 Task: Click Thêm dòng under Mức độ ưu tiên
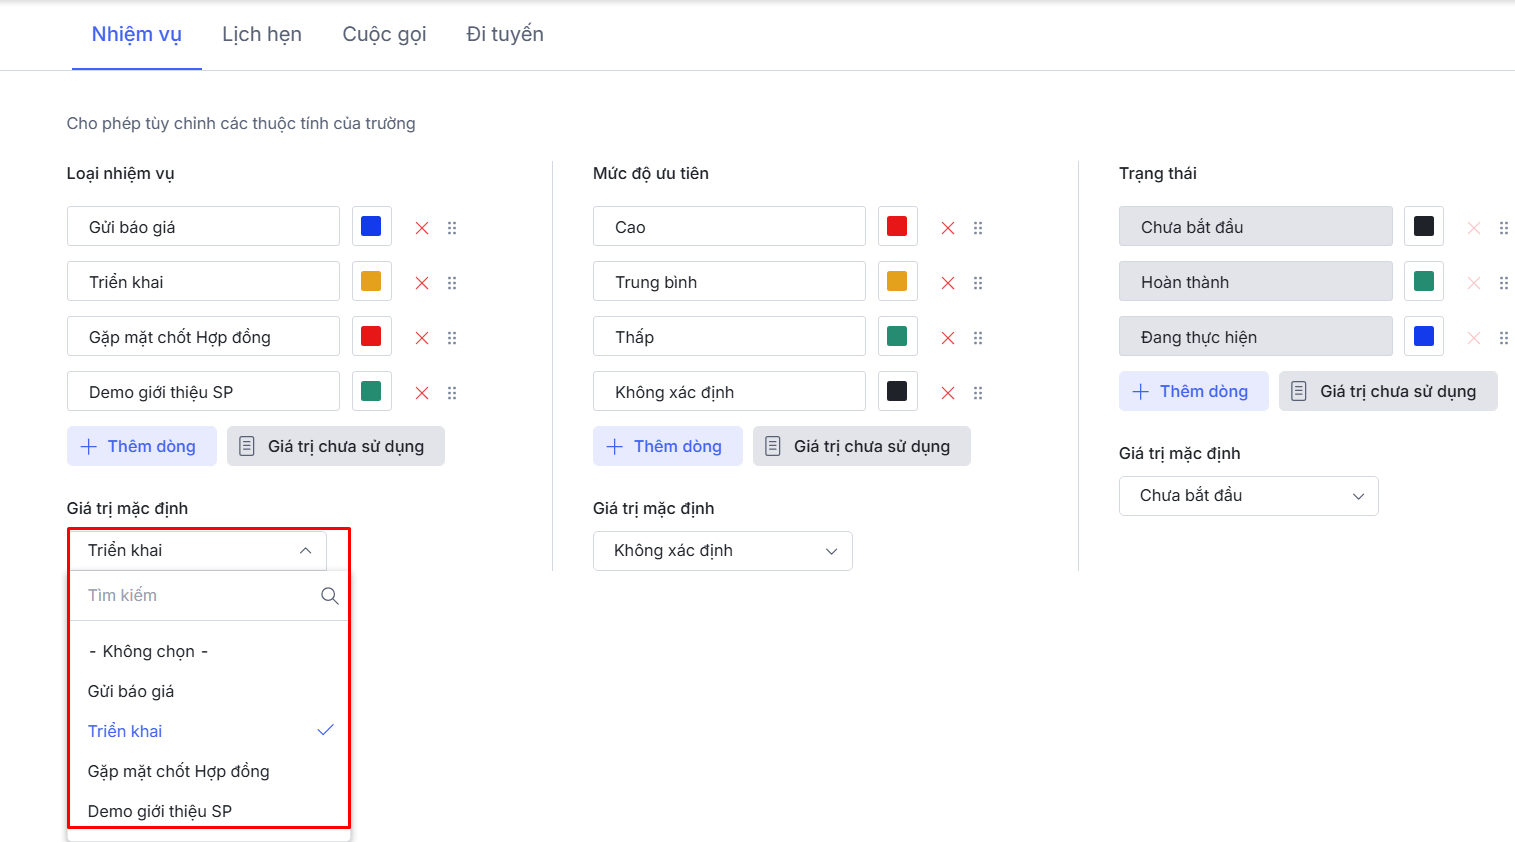click(x=667, y=446)
